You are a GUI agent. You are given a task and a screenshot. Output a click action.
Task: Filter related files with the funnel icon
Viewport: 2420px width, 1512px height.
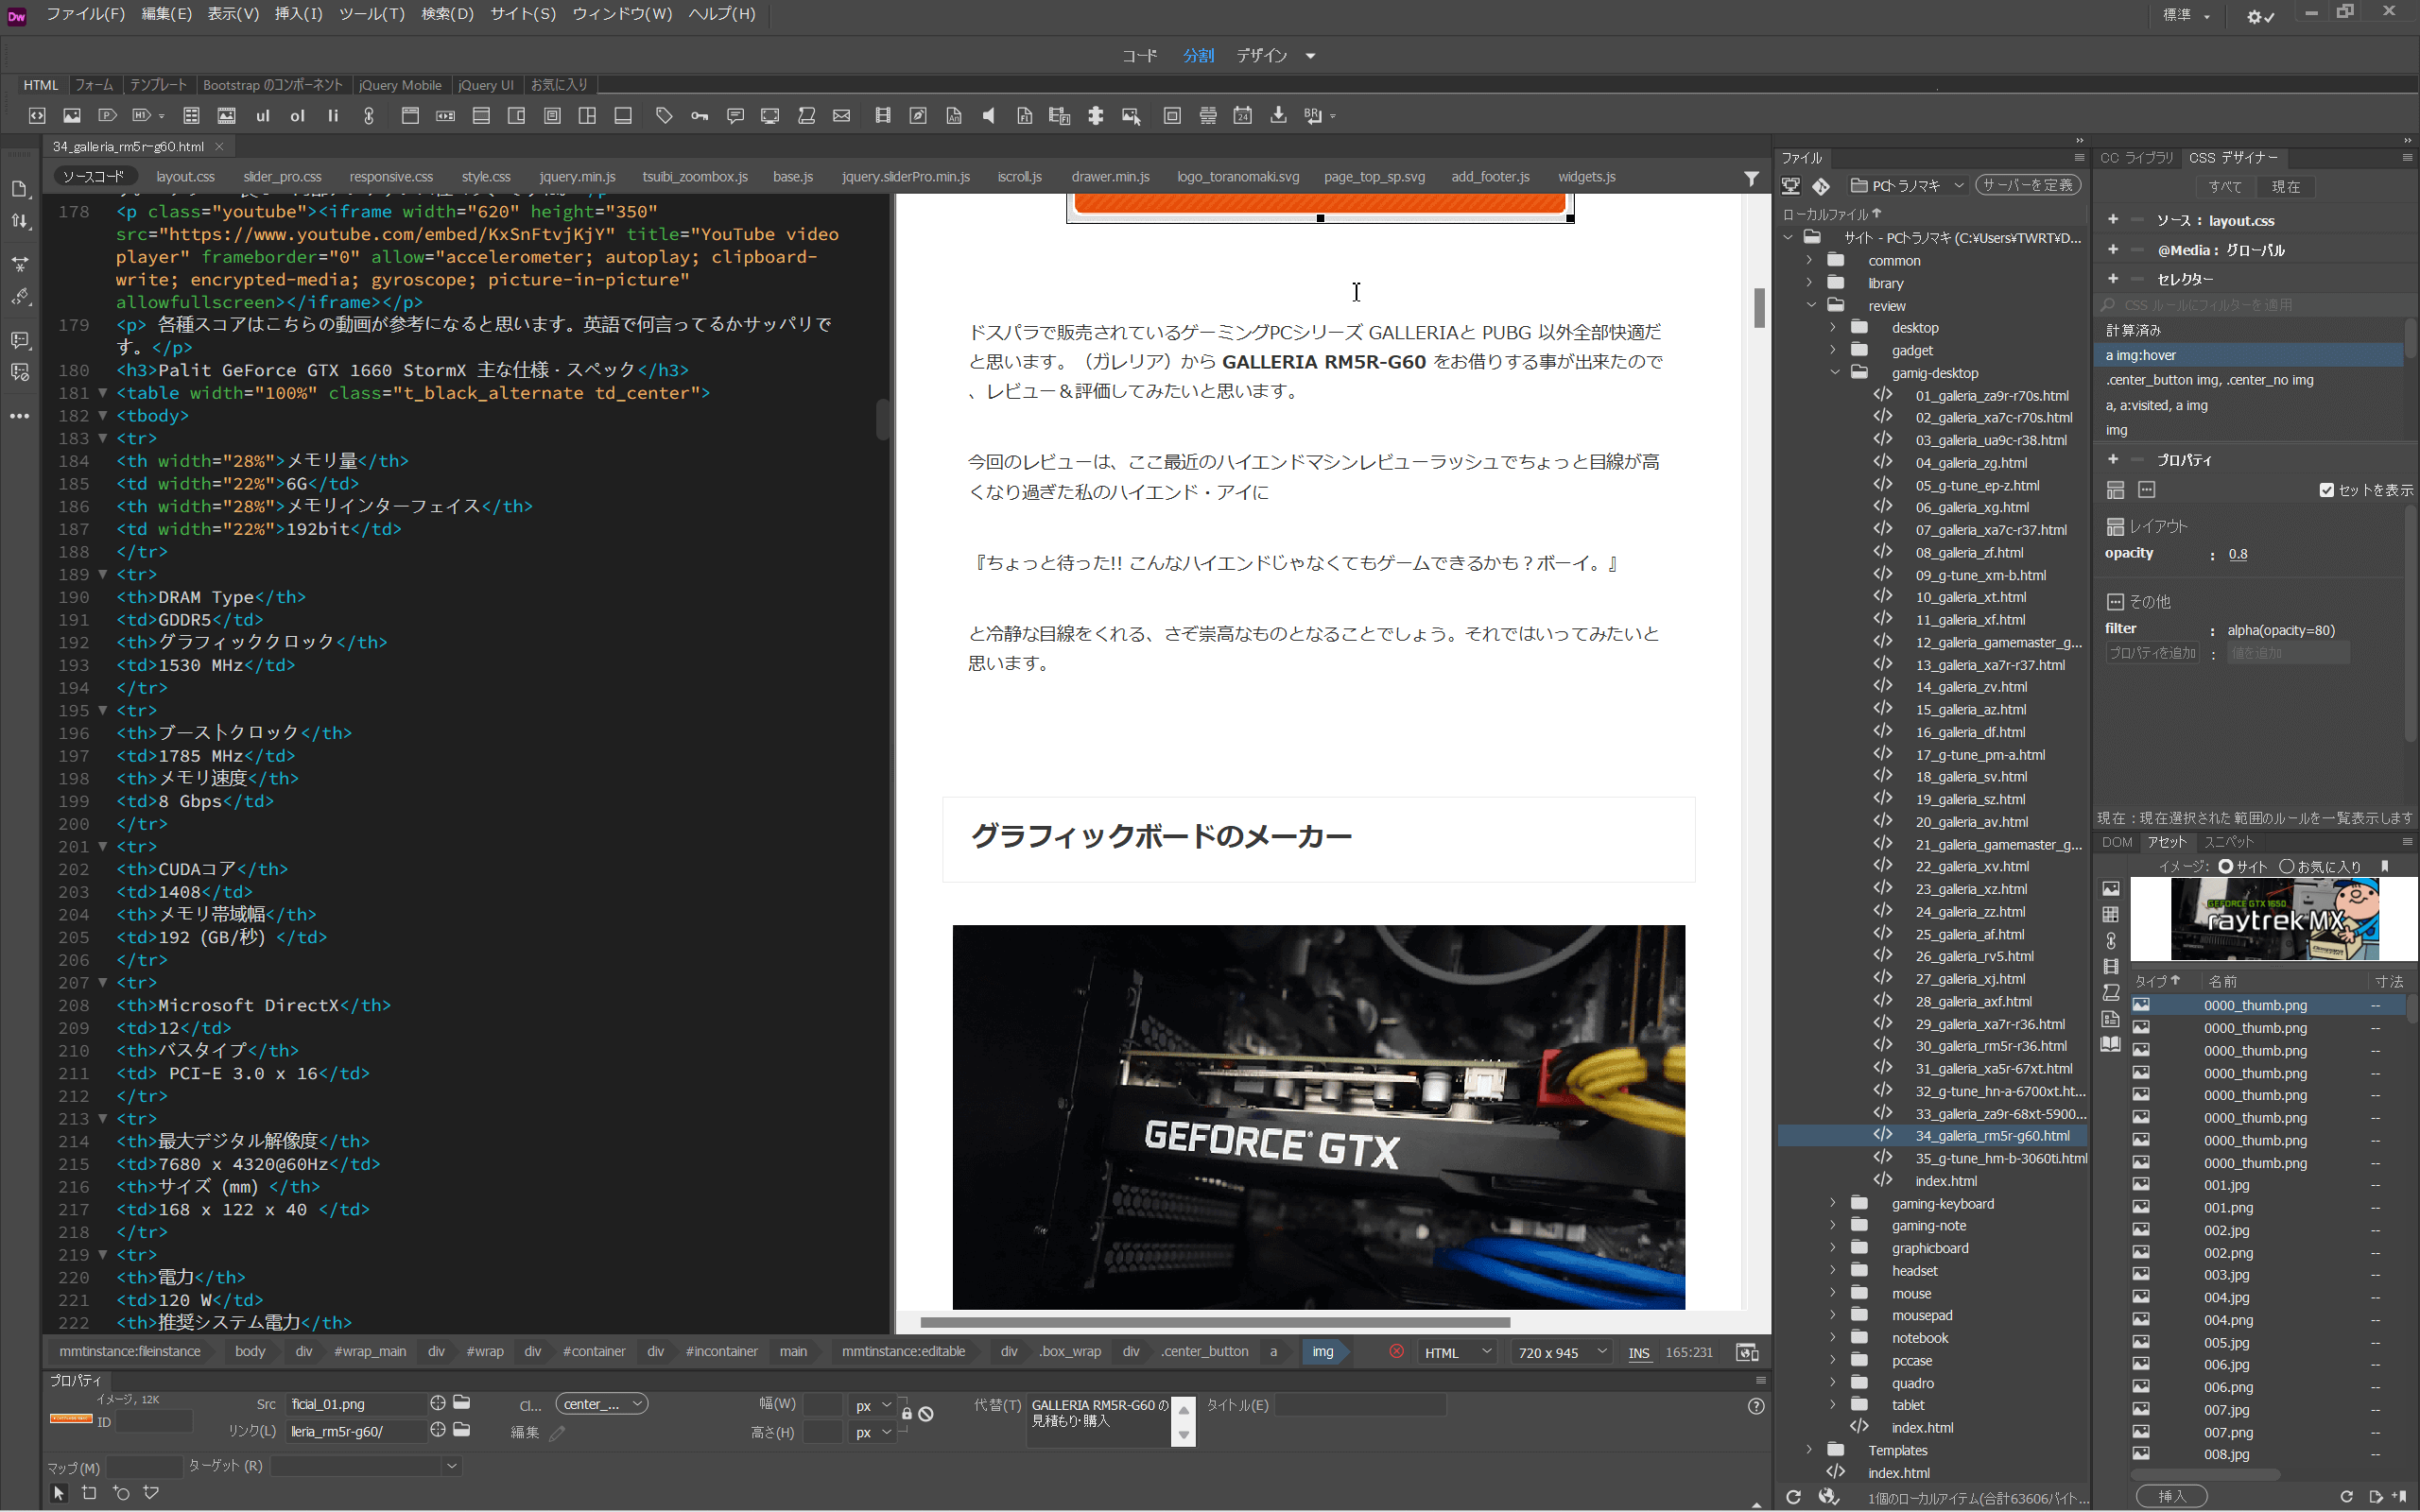click(1751, 178)
